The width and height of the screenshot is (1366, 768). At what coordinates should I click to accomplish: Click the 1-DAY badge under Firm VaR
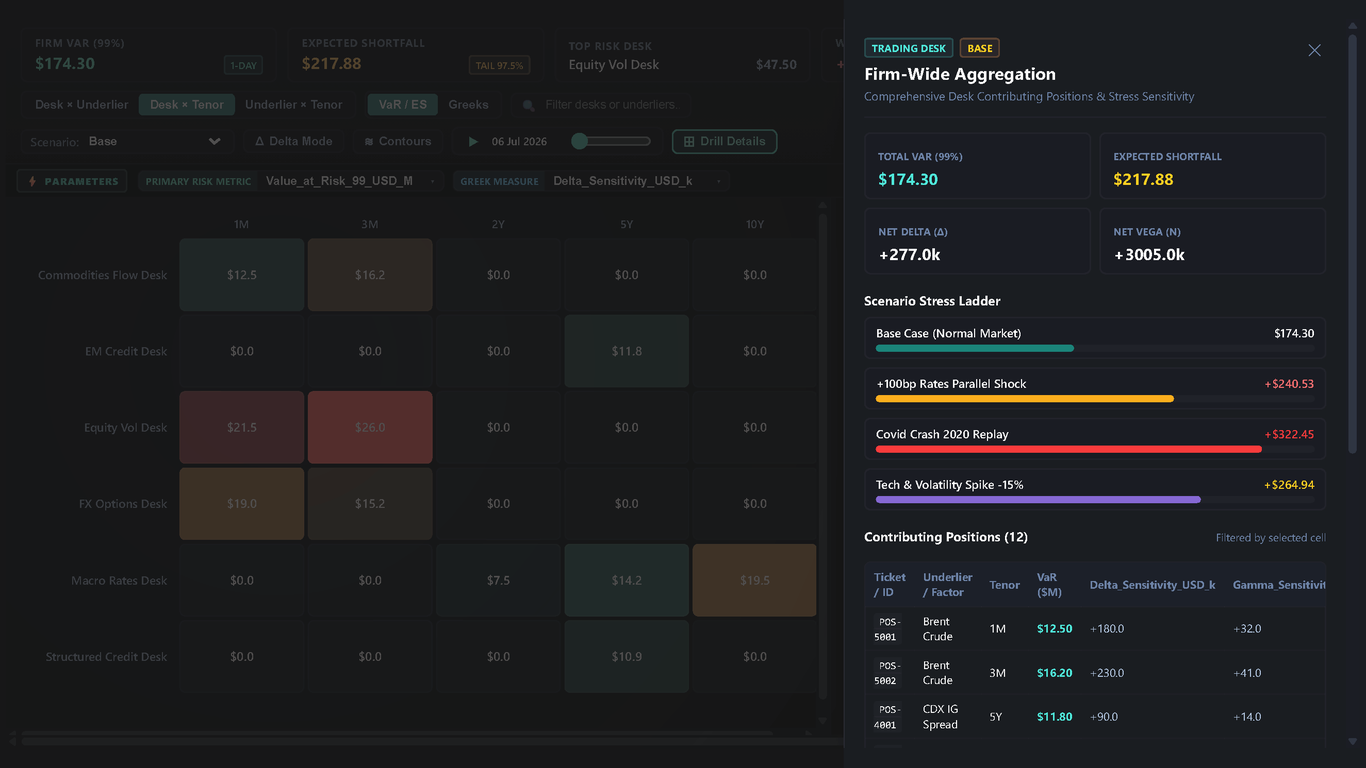tap(244, 66)
